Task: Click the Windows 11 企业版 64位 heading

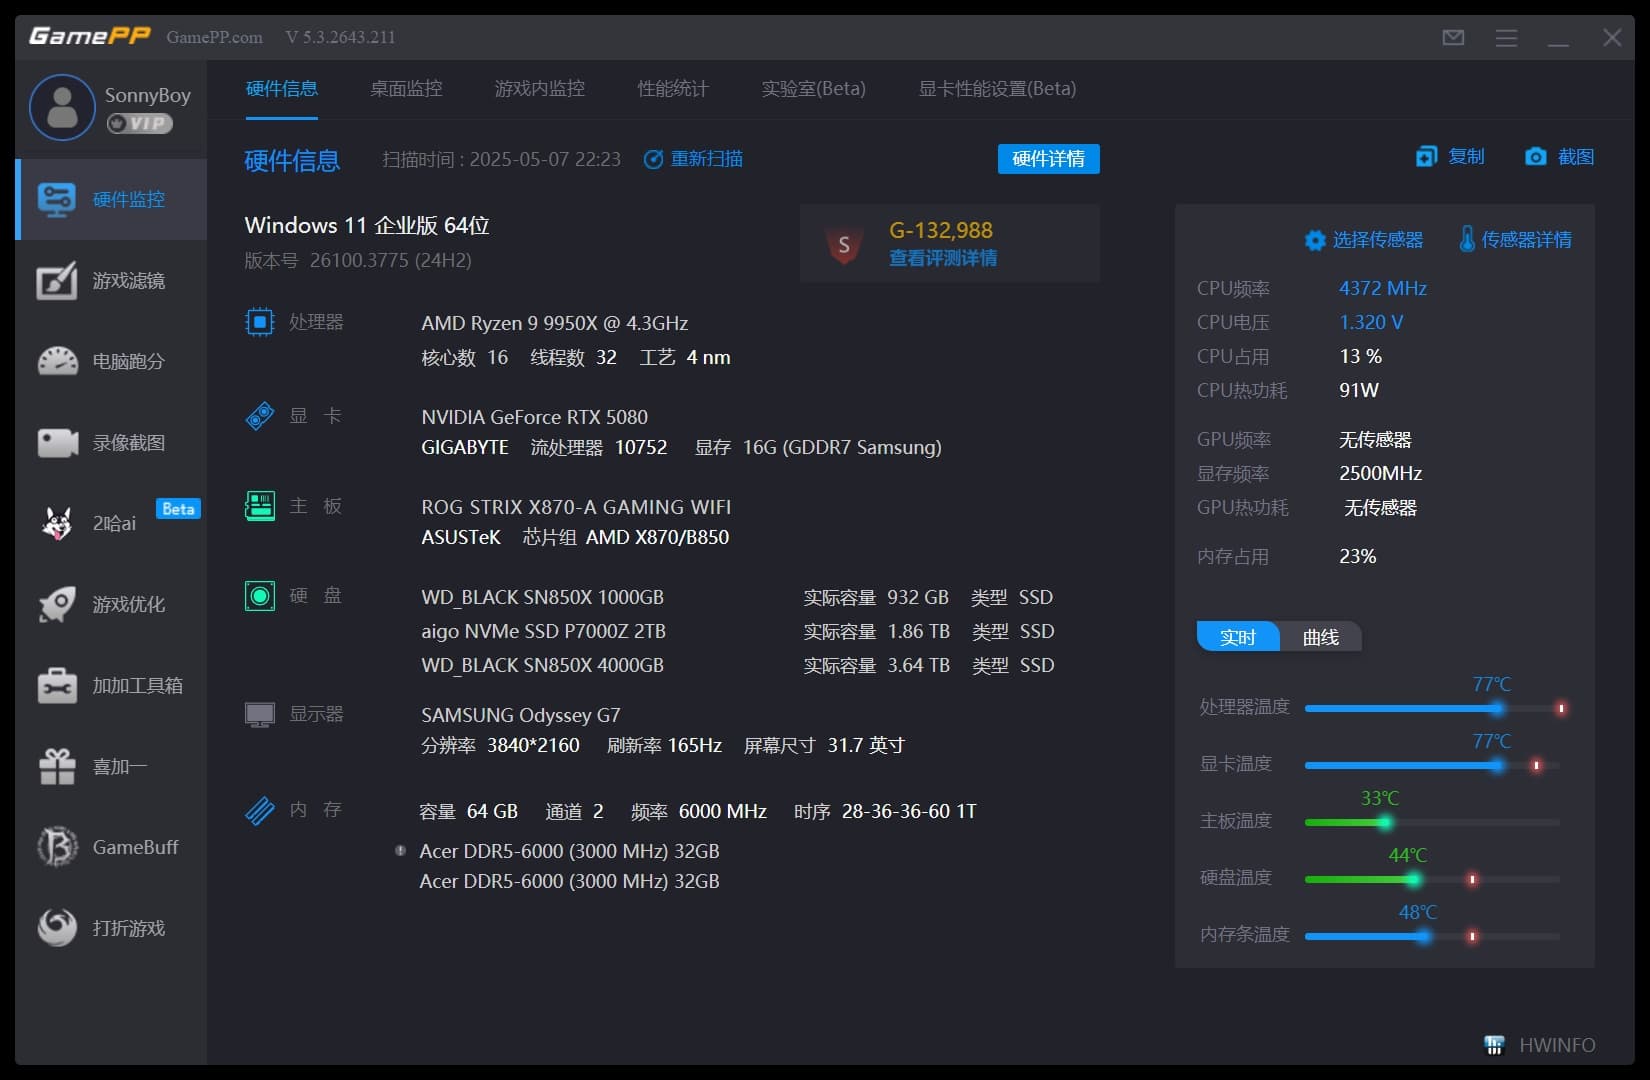Action: [x=367, y=225]
